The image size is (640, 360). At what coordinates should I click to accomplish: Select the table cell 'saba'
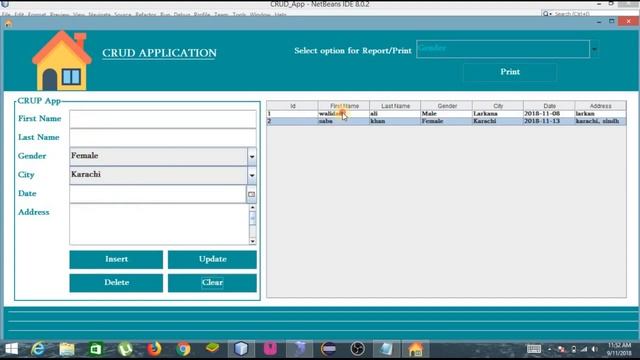pyautogui.click(x=344, y=121)
